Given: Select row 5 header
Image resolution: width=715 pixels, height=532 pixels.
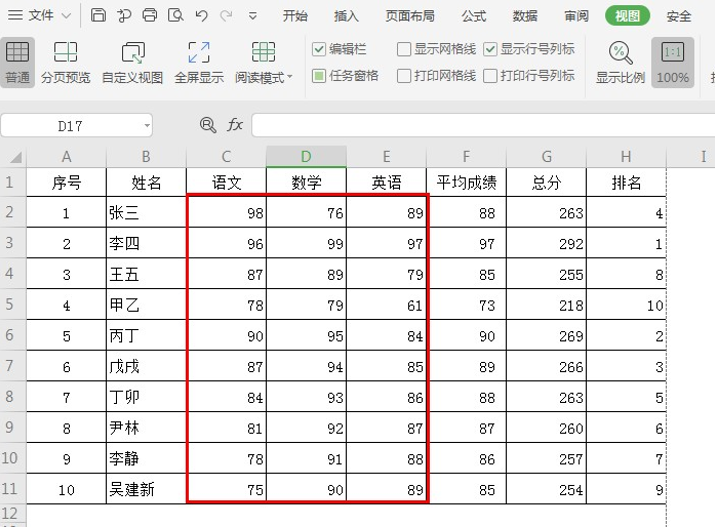Looking at the screenshot, I should pyautogui.click(x=13, y=304).
